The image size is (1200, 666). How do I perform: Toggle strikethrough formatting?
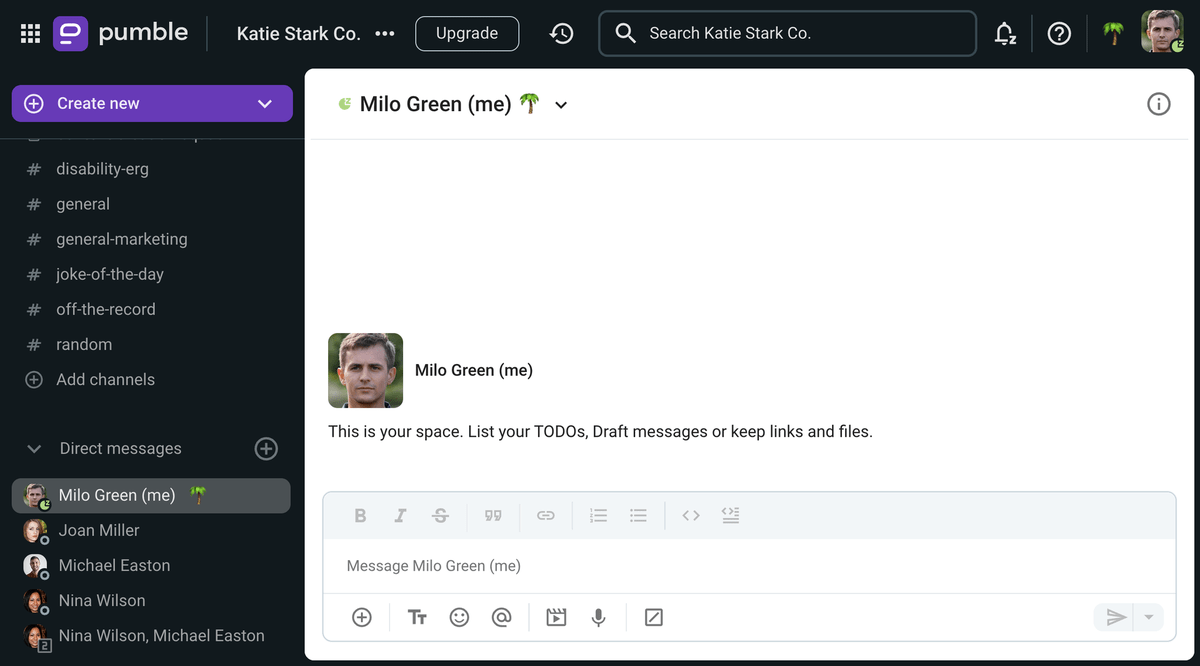[440, 516]
